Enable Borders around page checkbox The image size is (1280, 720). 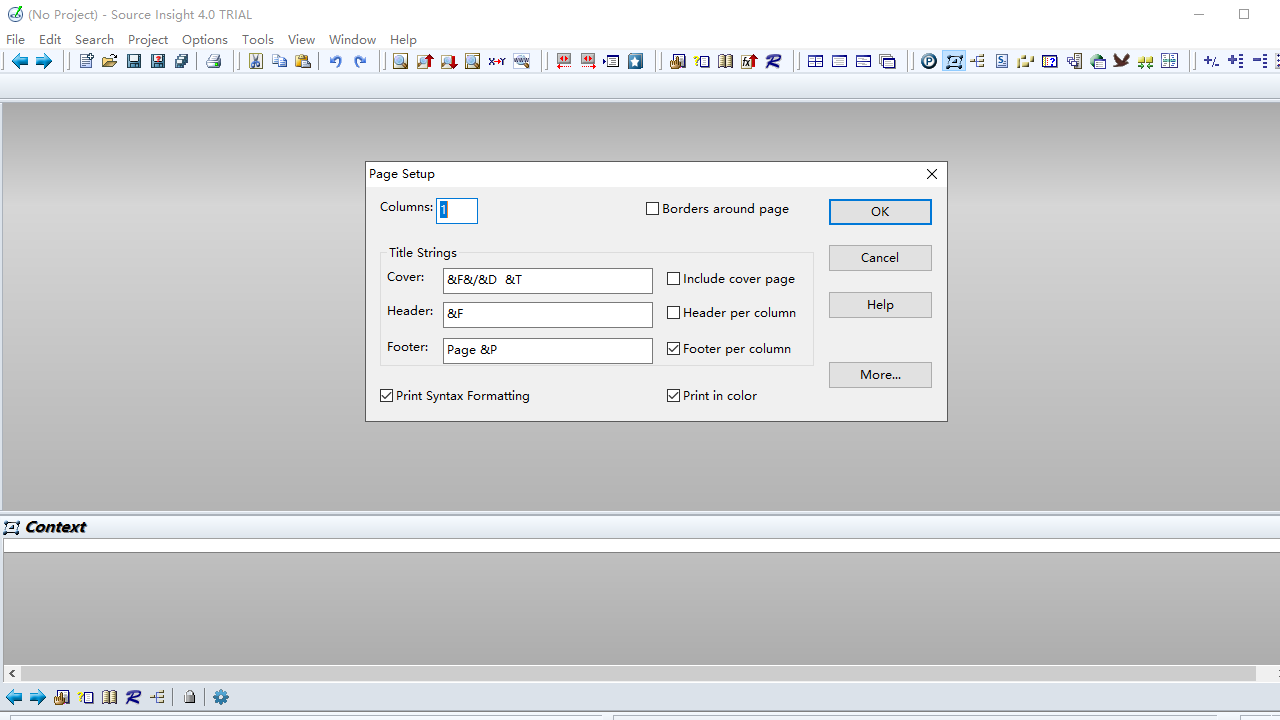pos(653,209)
